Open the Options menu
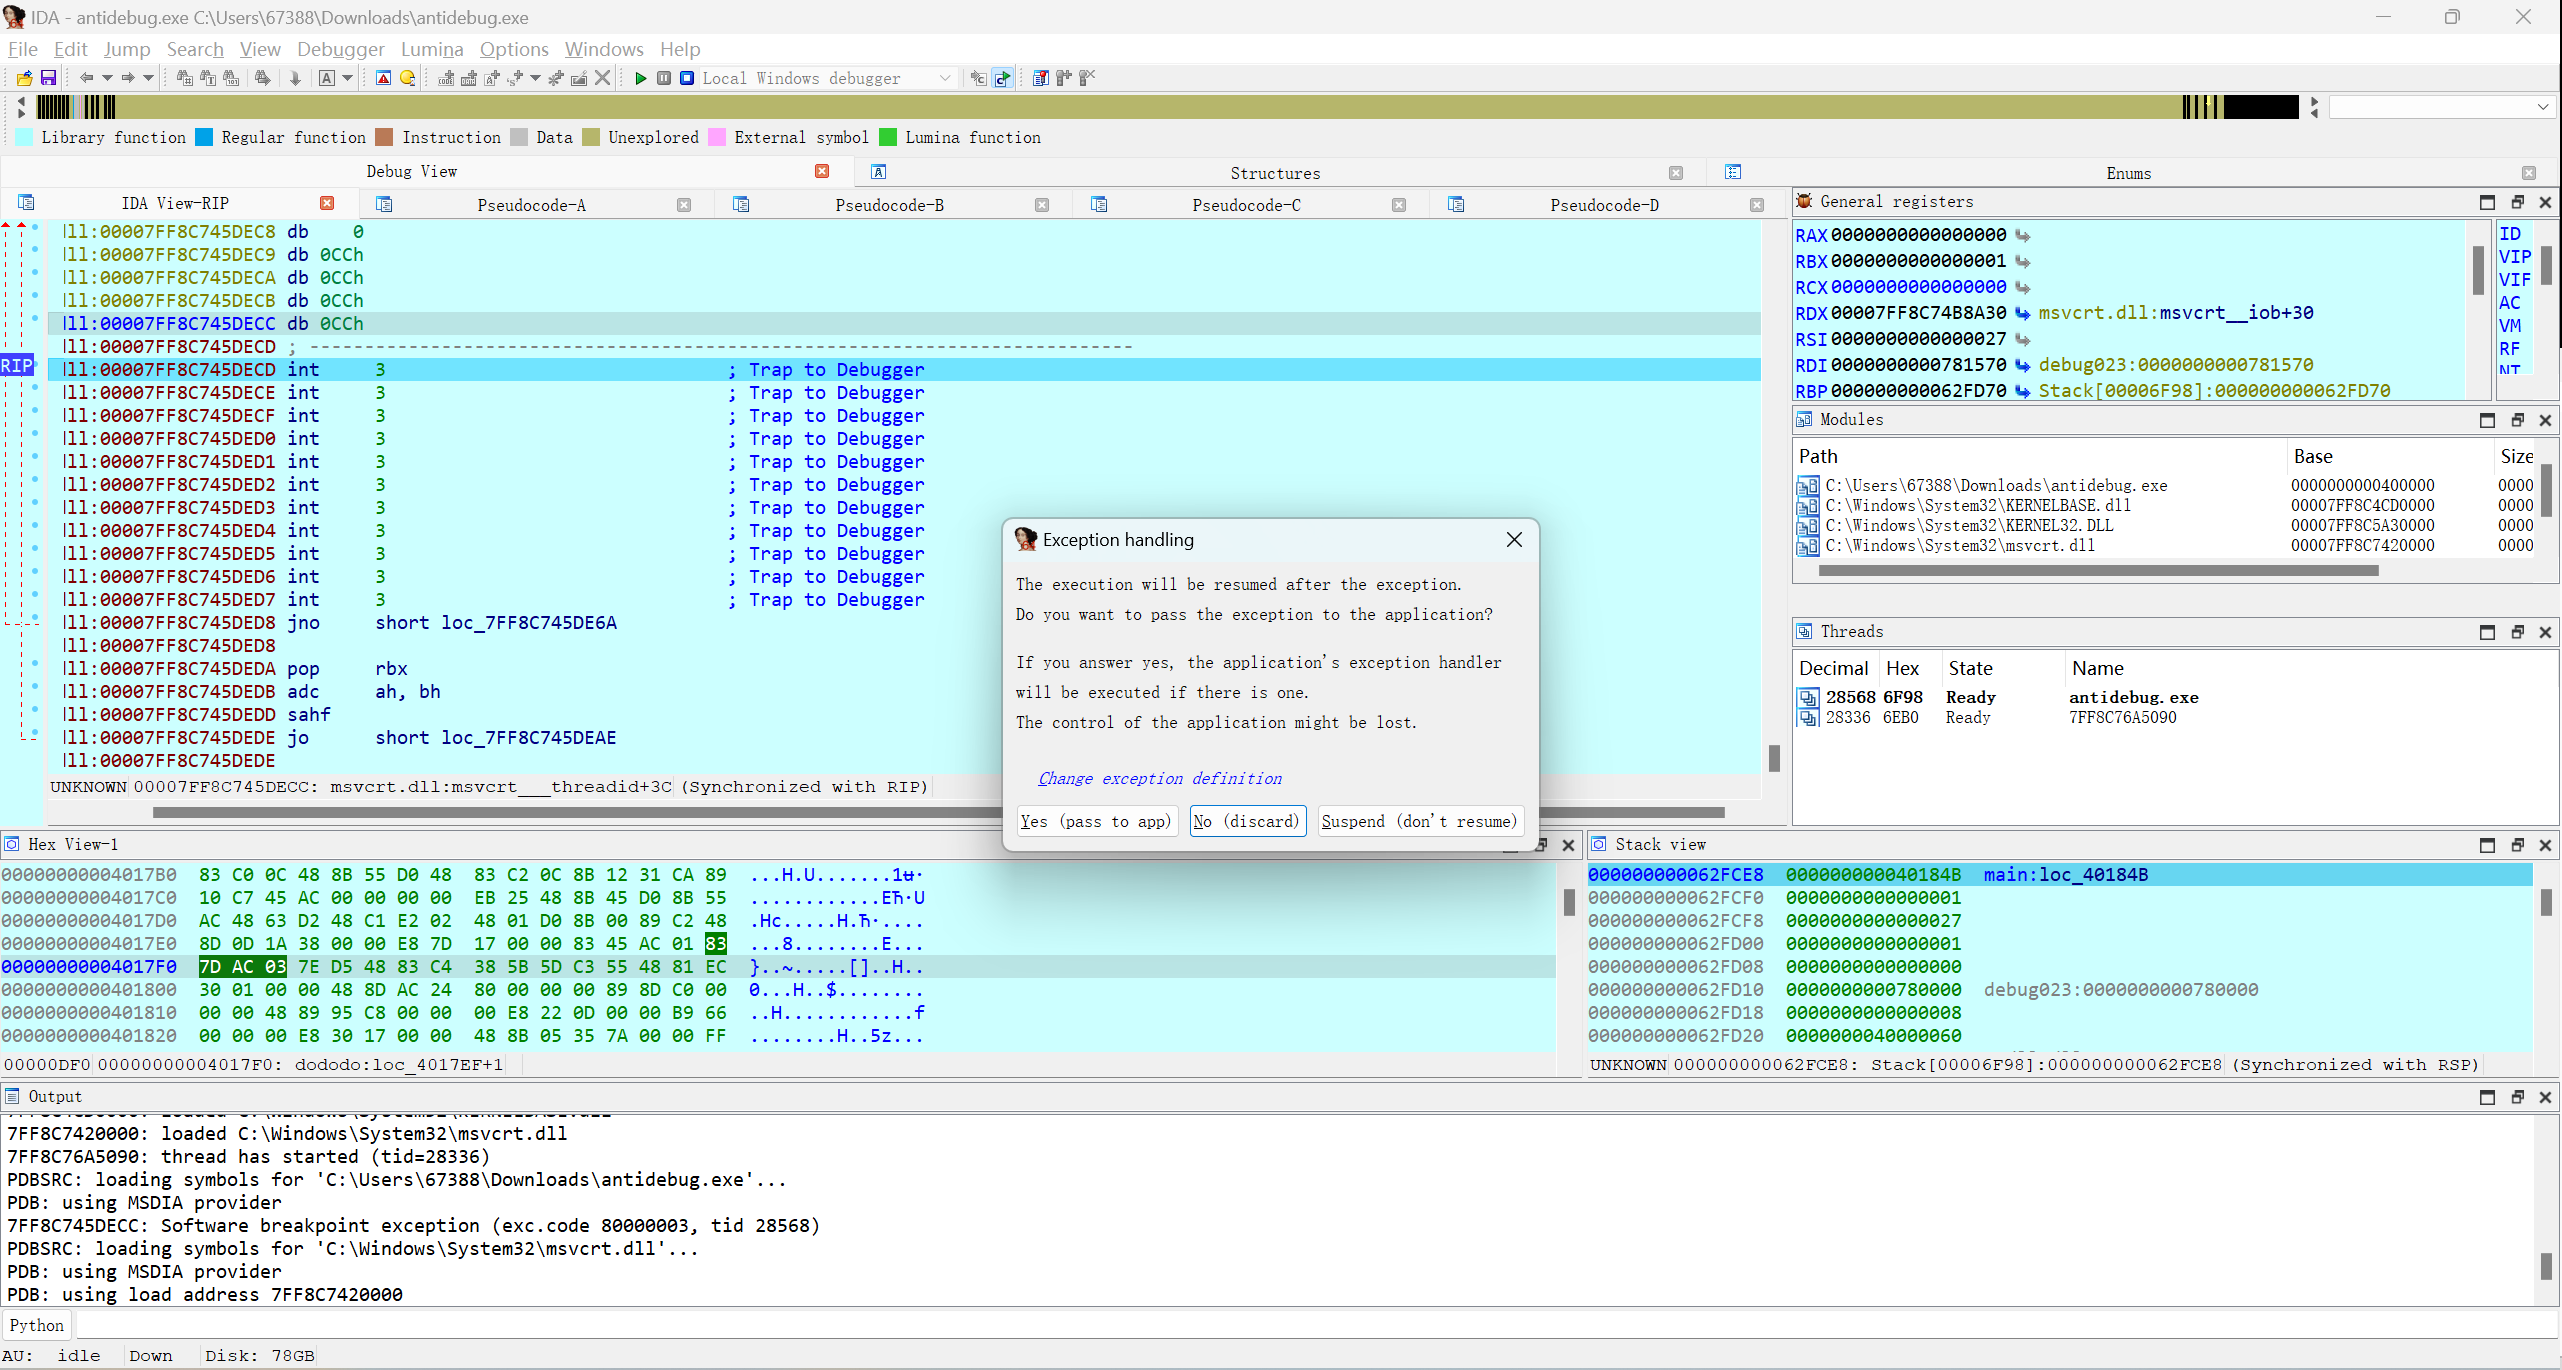This screenshot has height=1370, width=2562. coord(514,49)
